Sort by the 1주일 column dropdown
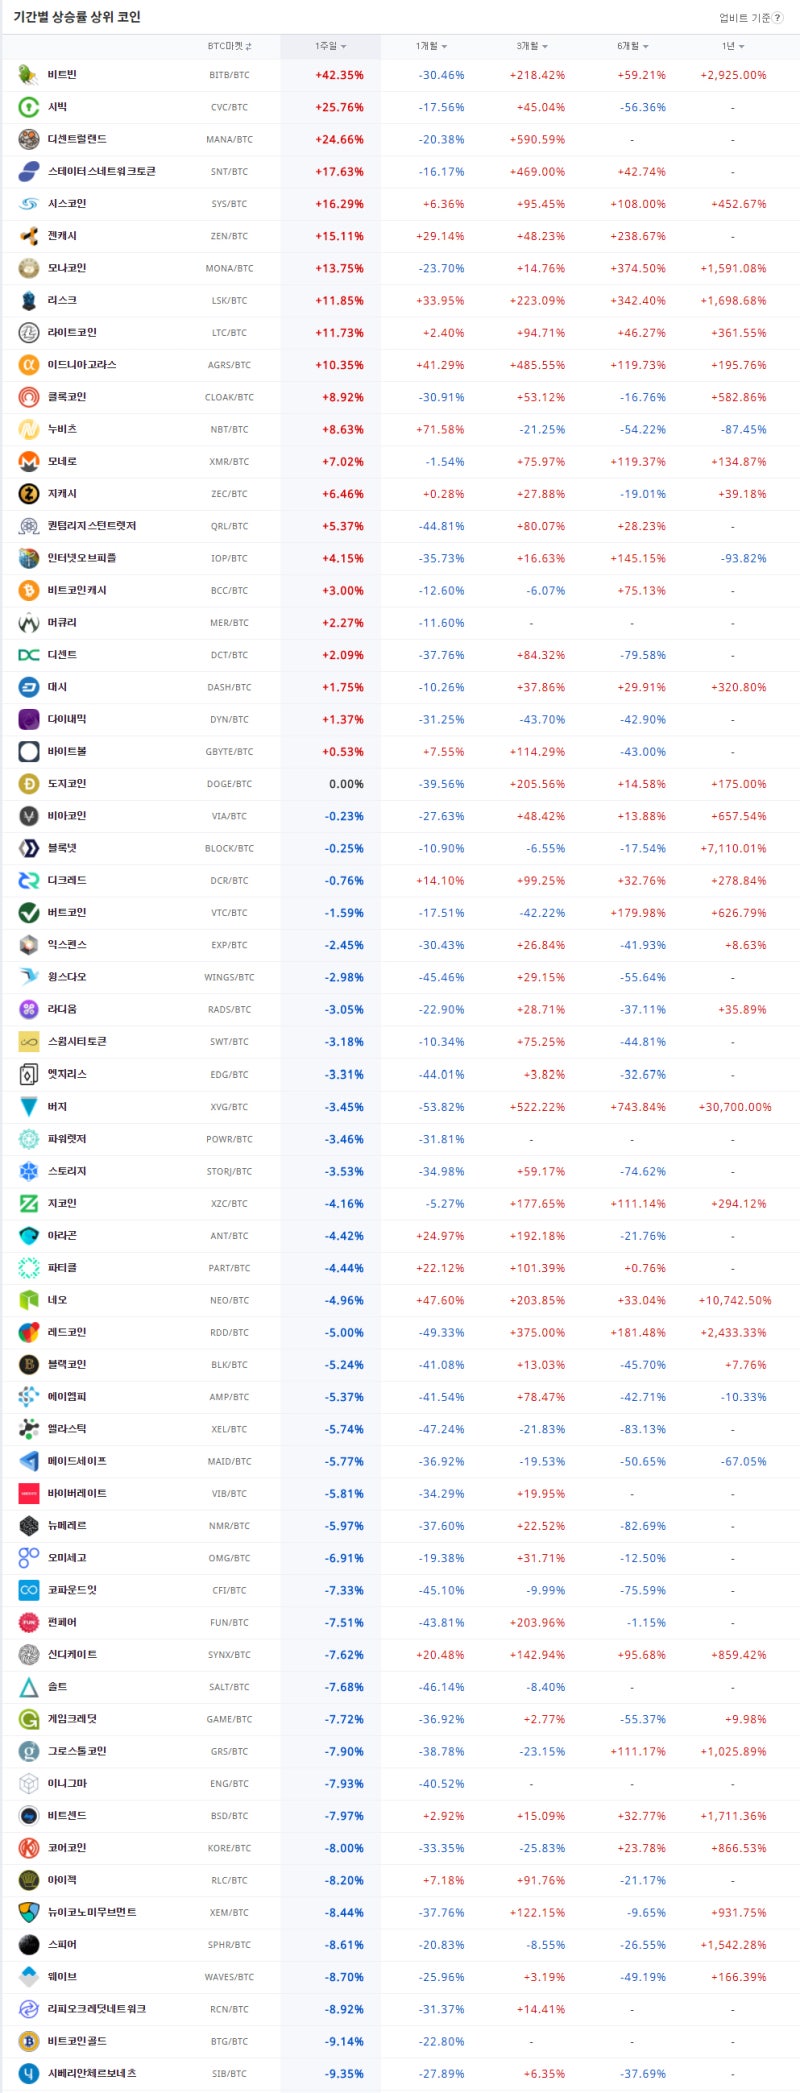 point(331,46)
